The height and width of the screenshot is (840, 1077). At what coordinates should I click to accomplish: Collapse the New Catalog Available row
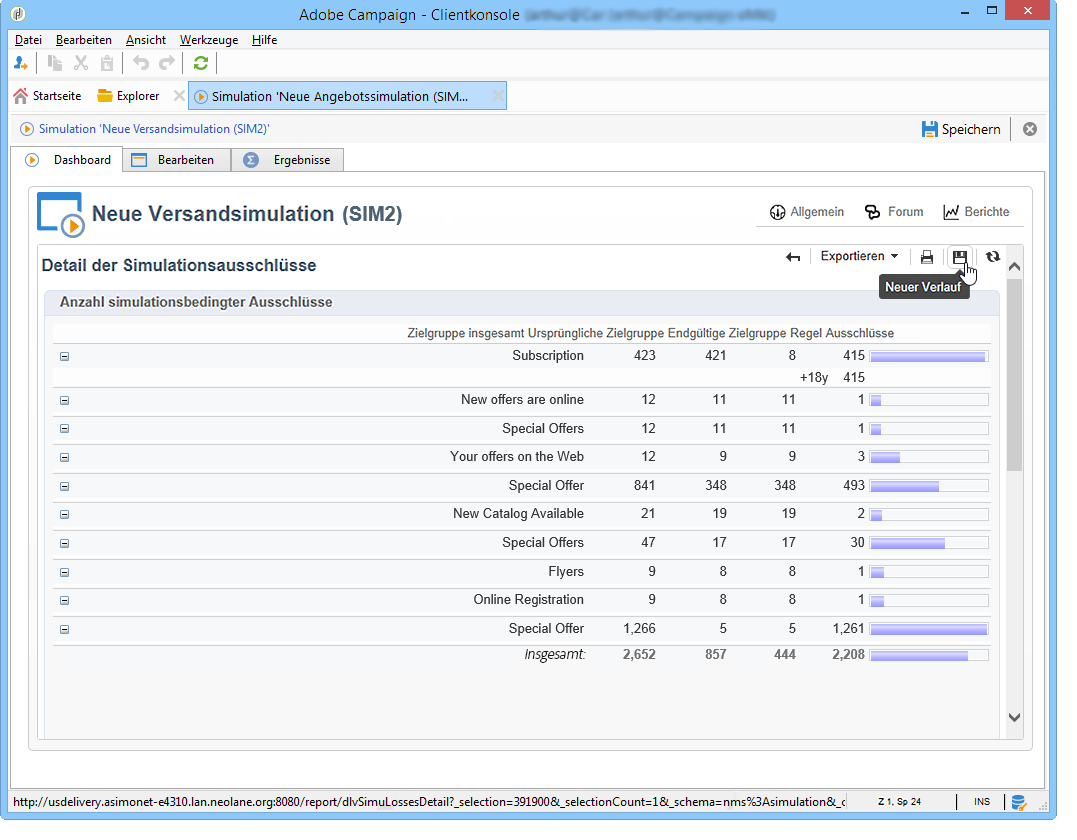click(65, 514)
